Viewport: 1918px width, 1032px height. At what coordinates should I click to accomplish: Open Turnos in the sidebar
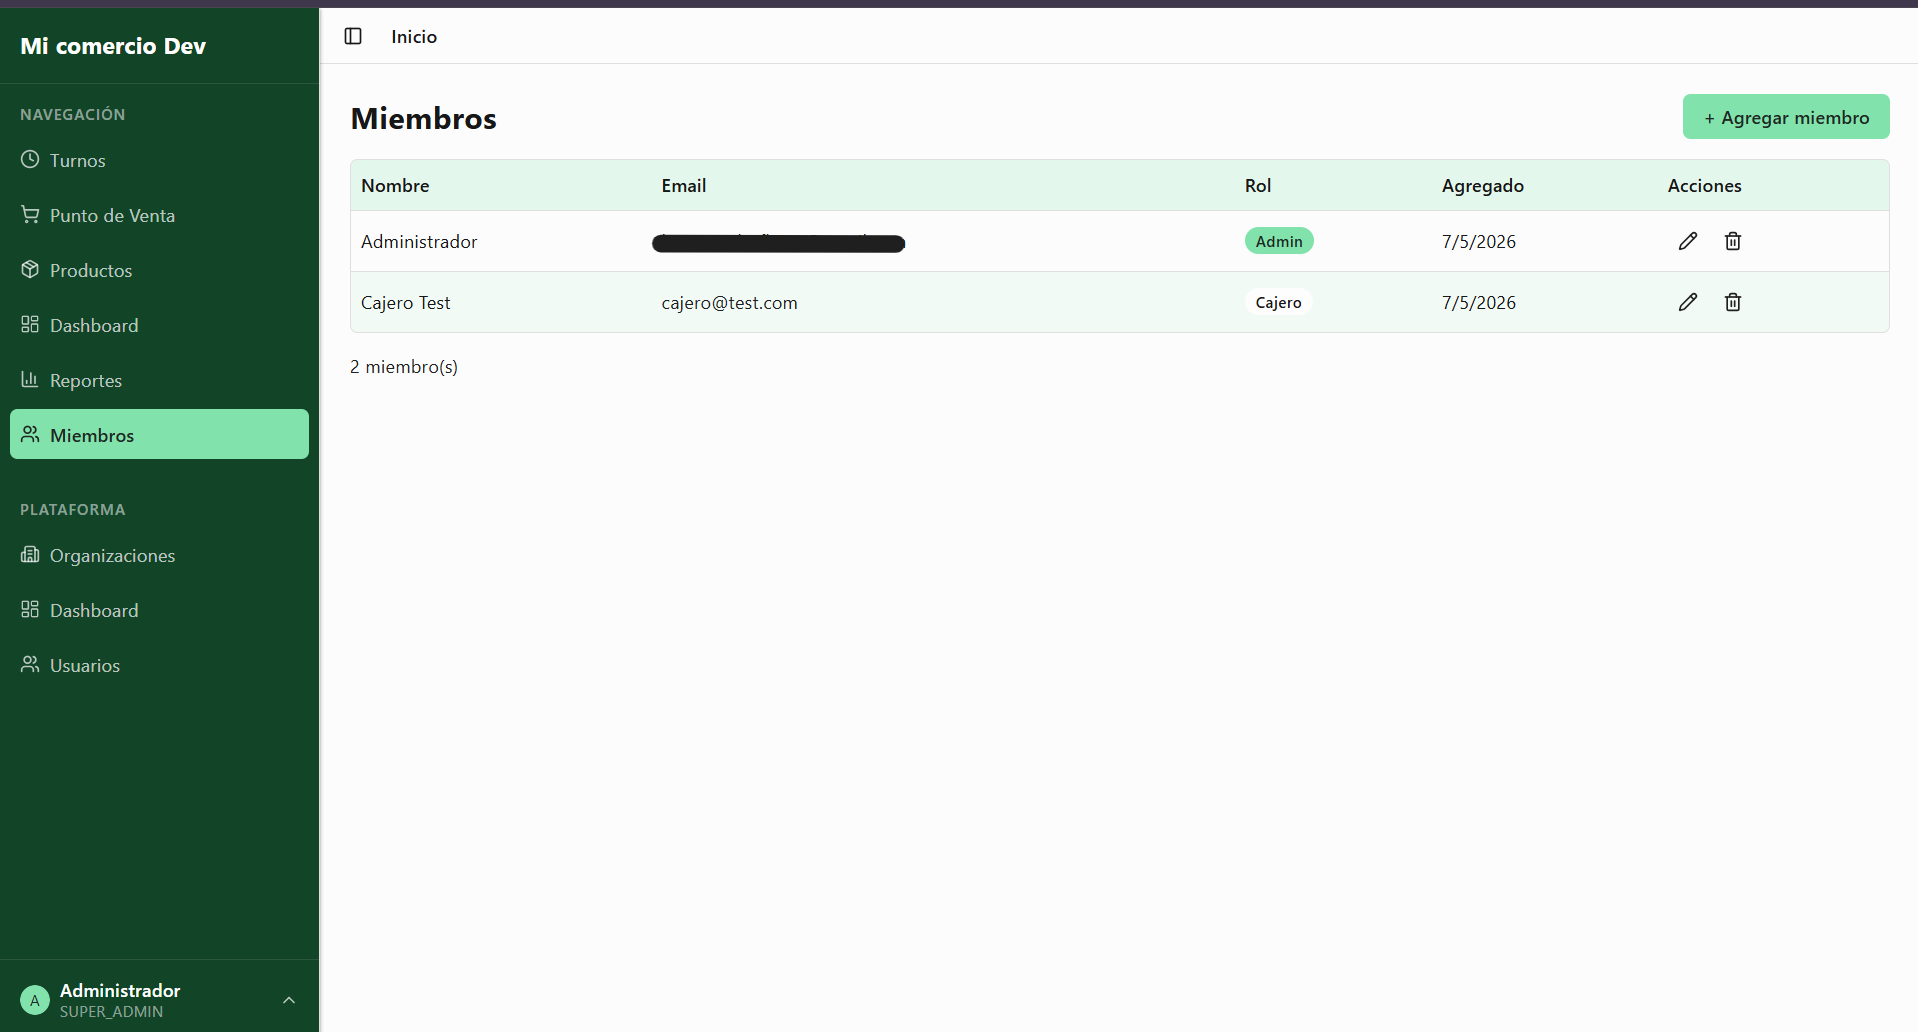tap(159, 160)
